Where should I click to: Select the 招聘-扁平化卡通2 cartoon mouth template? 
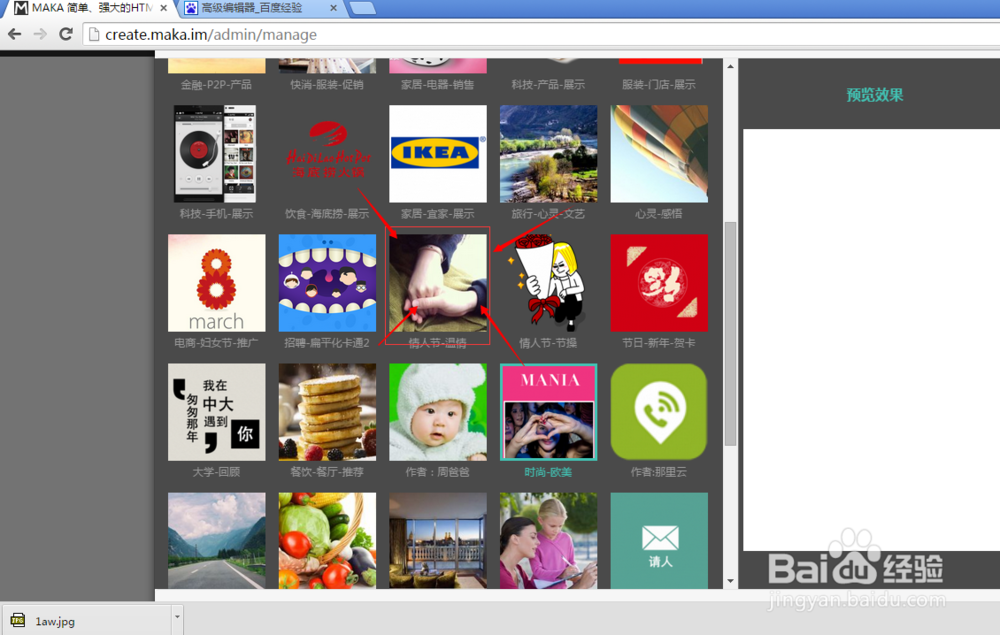327,283
